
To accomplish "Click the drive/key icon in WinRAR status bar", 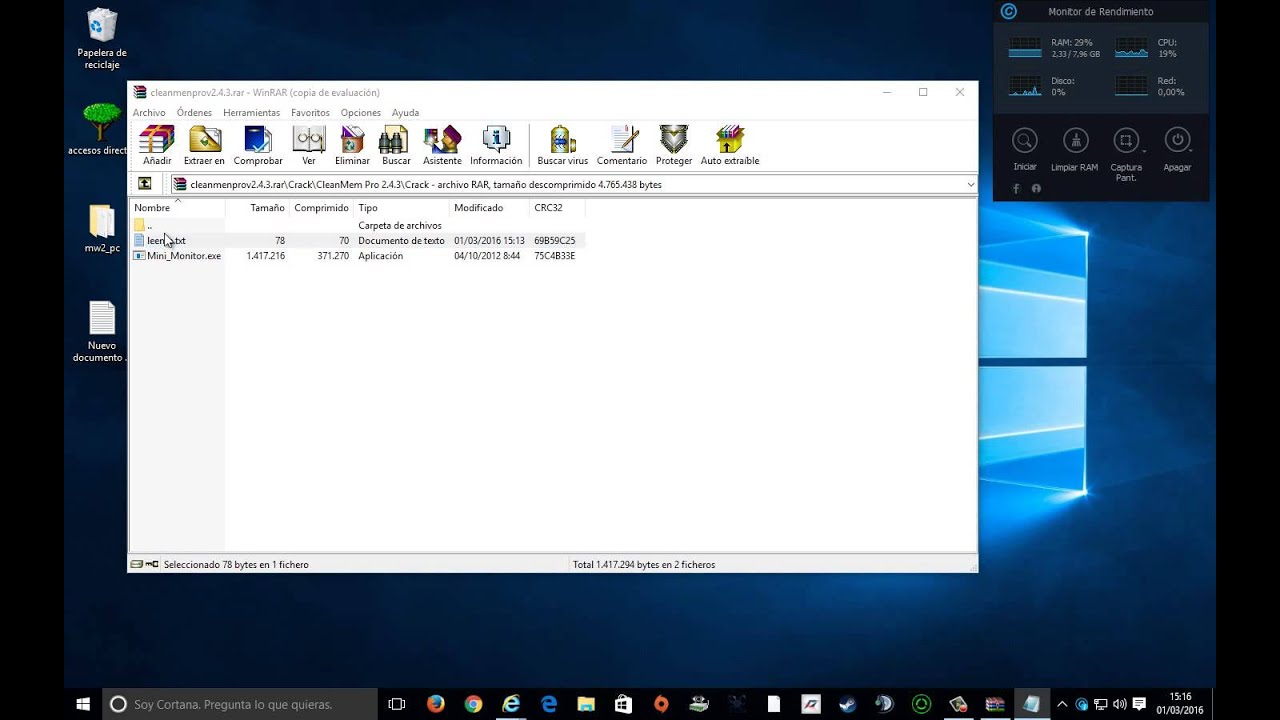I will [144, 564].
